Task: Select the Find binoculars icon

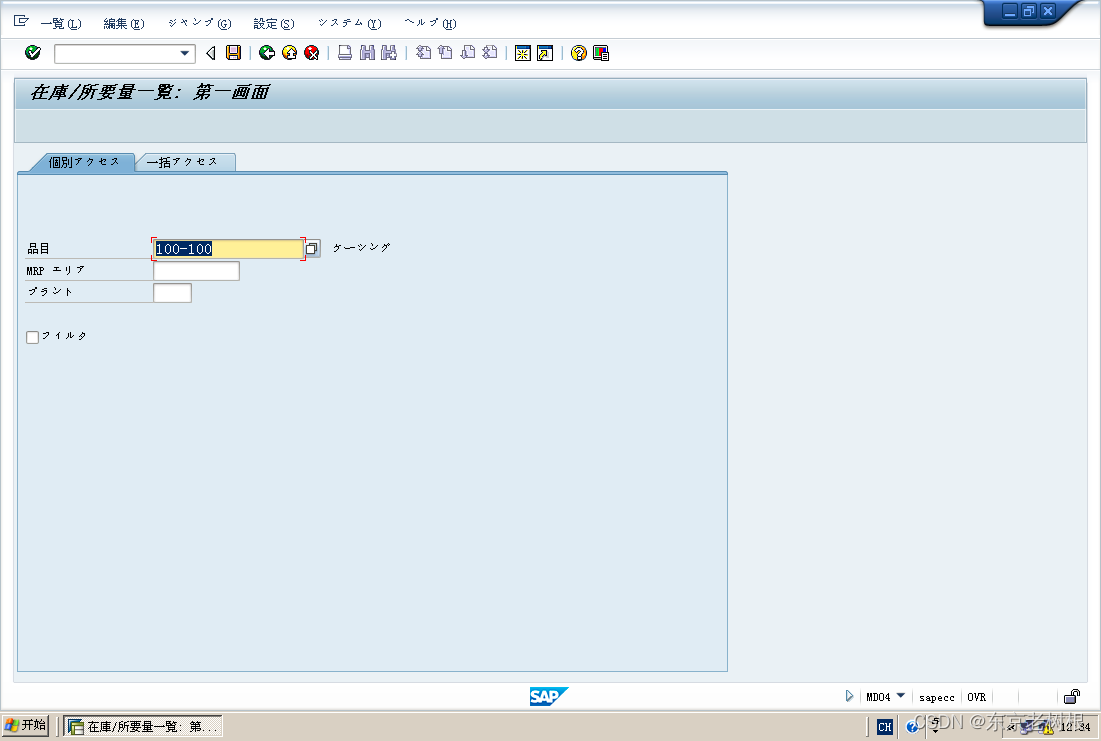Action: point(367,53)
